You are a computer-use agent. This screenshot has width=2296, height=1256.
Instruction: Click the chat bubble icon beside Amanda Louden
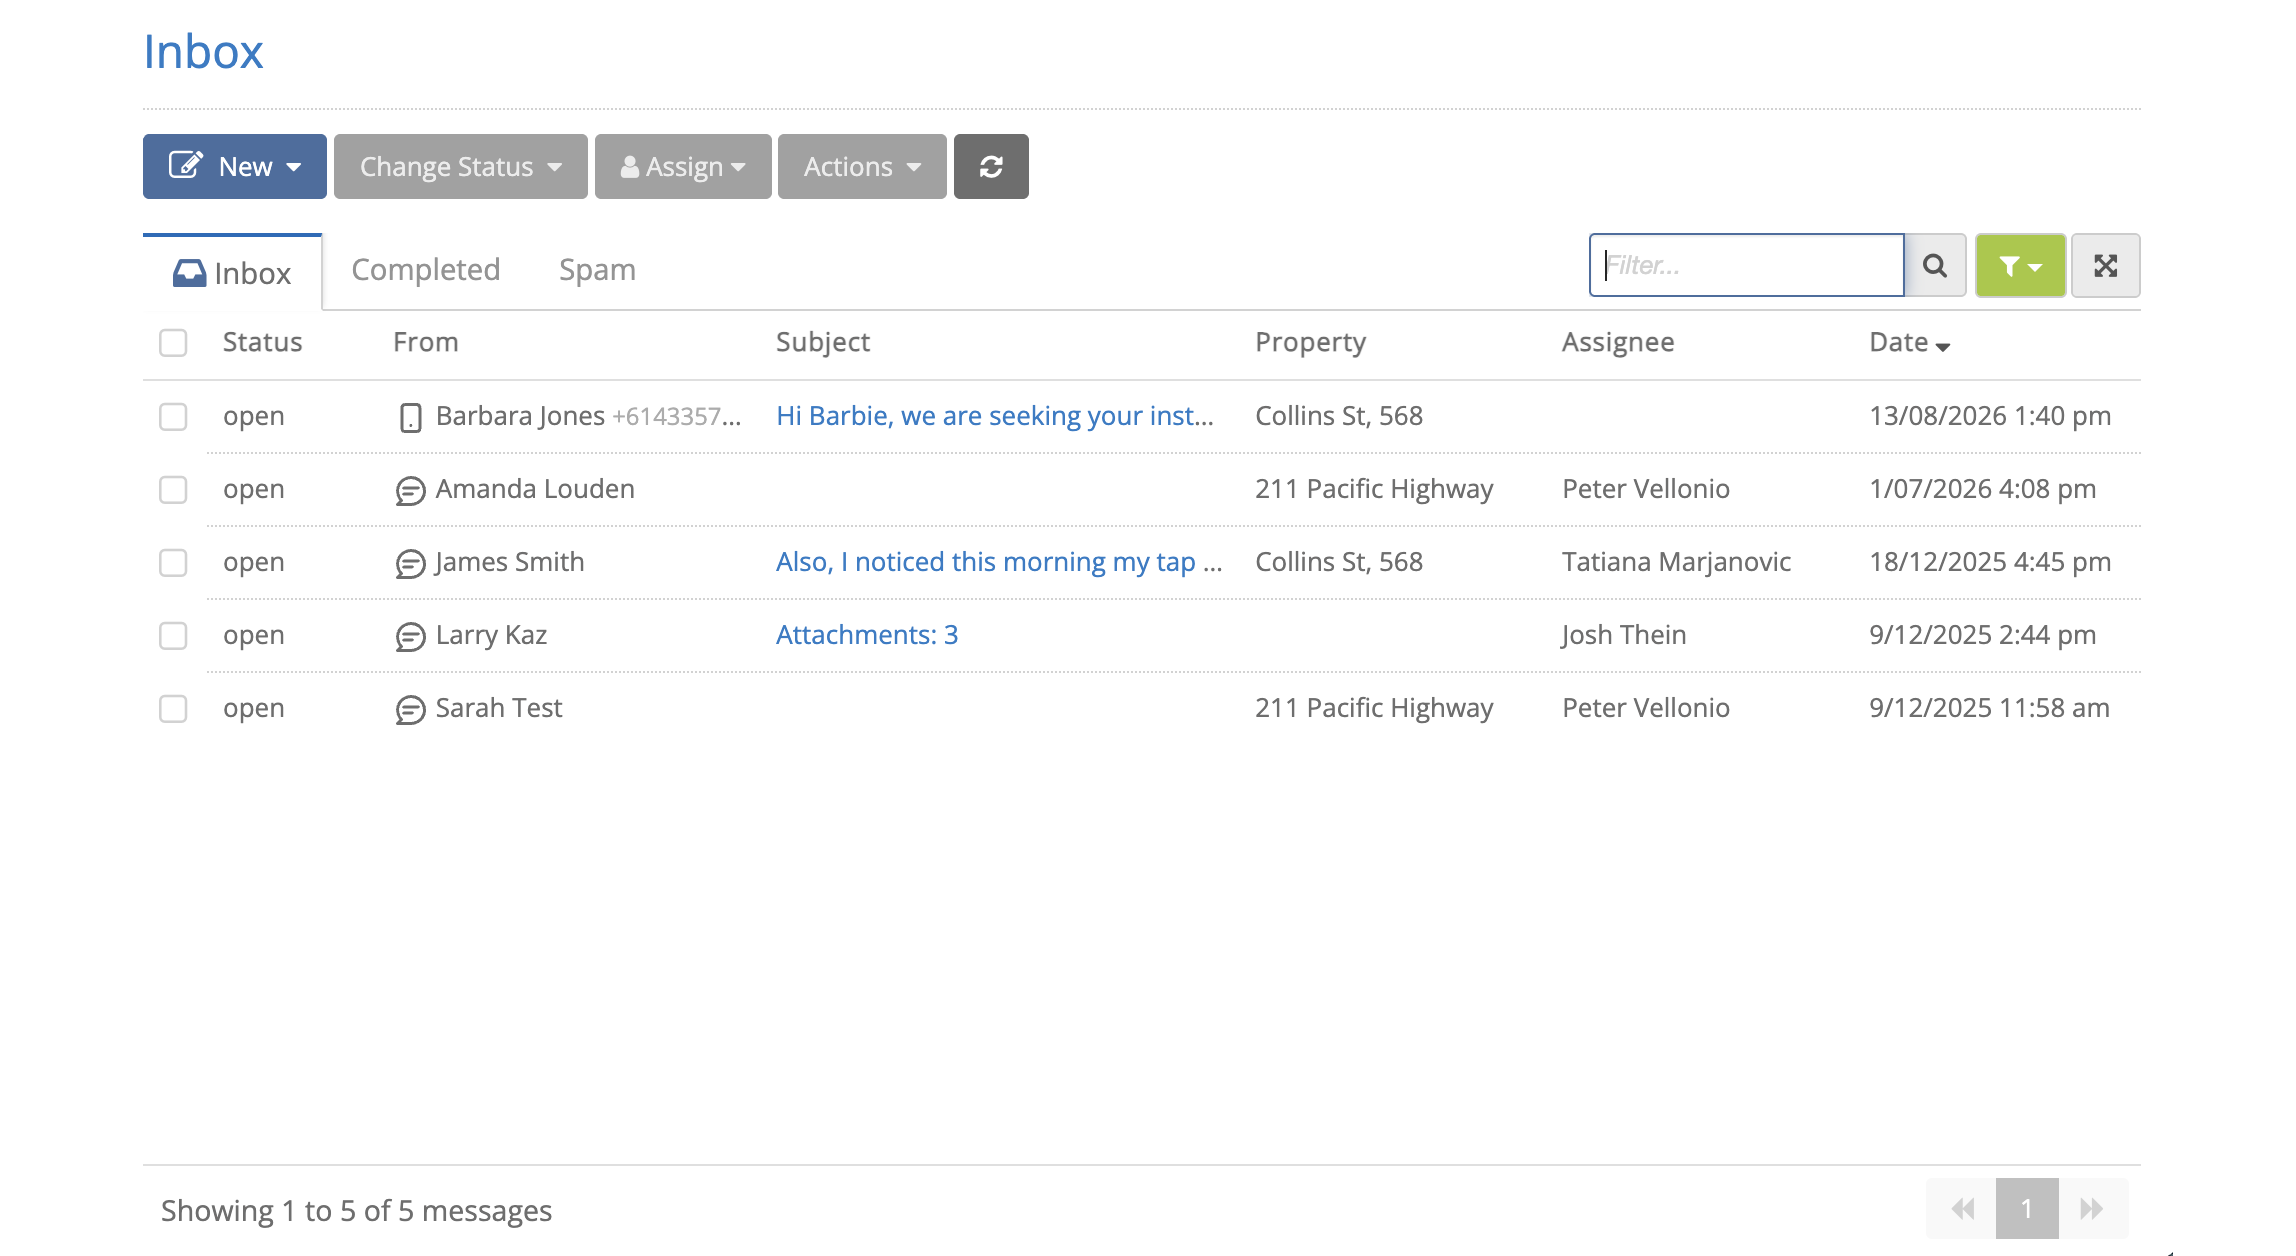point(410,490)
